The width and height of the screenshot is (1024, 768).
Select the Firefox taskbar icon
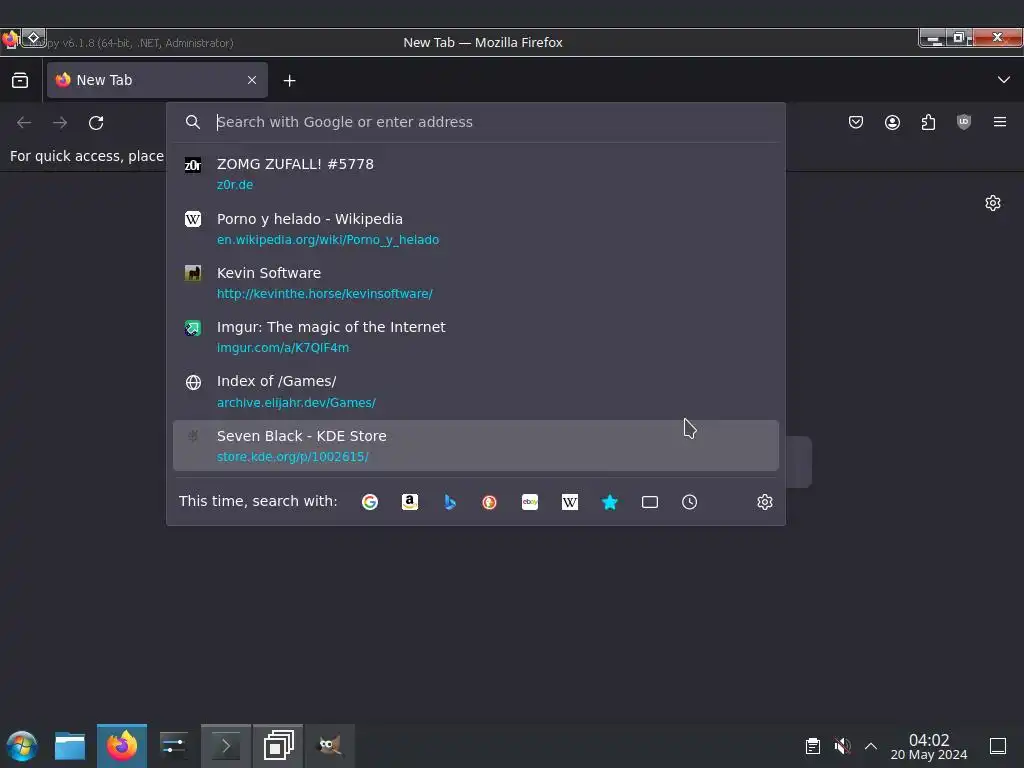pos(122,746)
